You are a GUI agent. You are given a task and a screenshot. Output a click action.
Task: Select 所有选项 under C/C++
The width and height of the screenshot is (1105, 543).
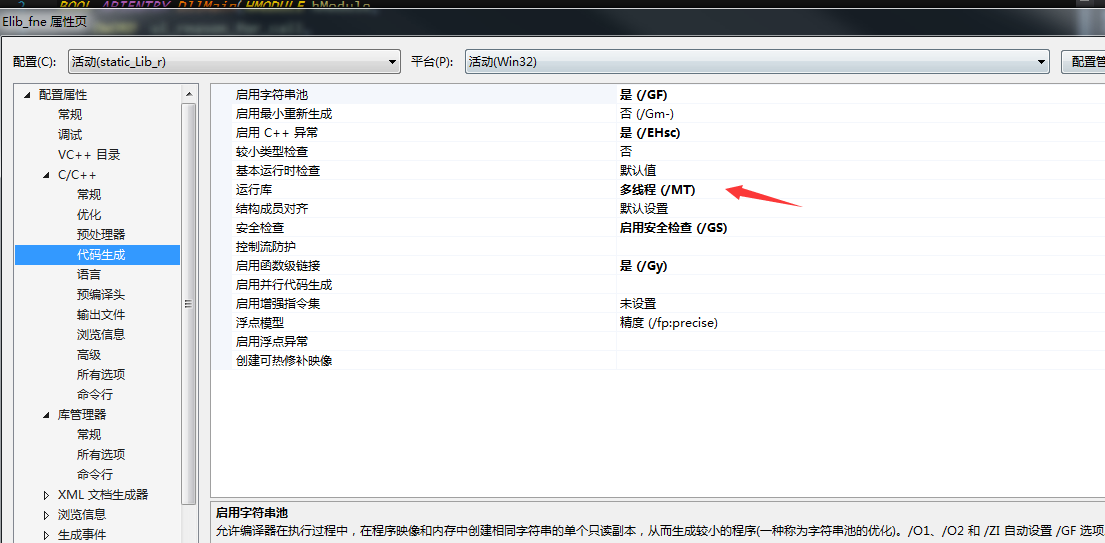click(101, 375)
